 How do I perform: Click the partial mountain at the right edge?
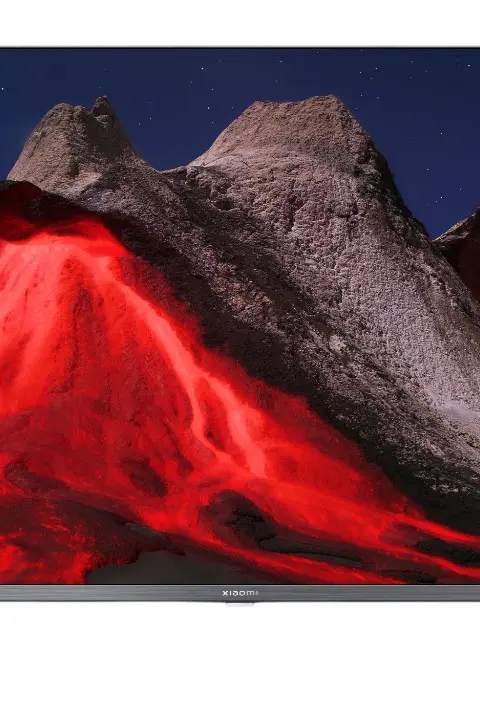click(x=460, y=250)
